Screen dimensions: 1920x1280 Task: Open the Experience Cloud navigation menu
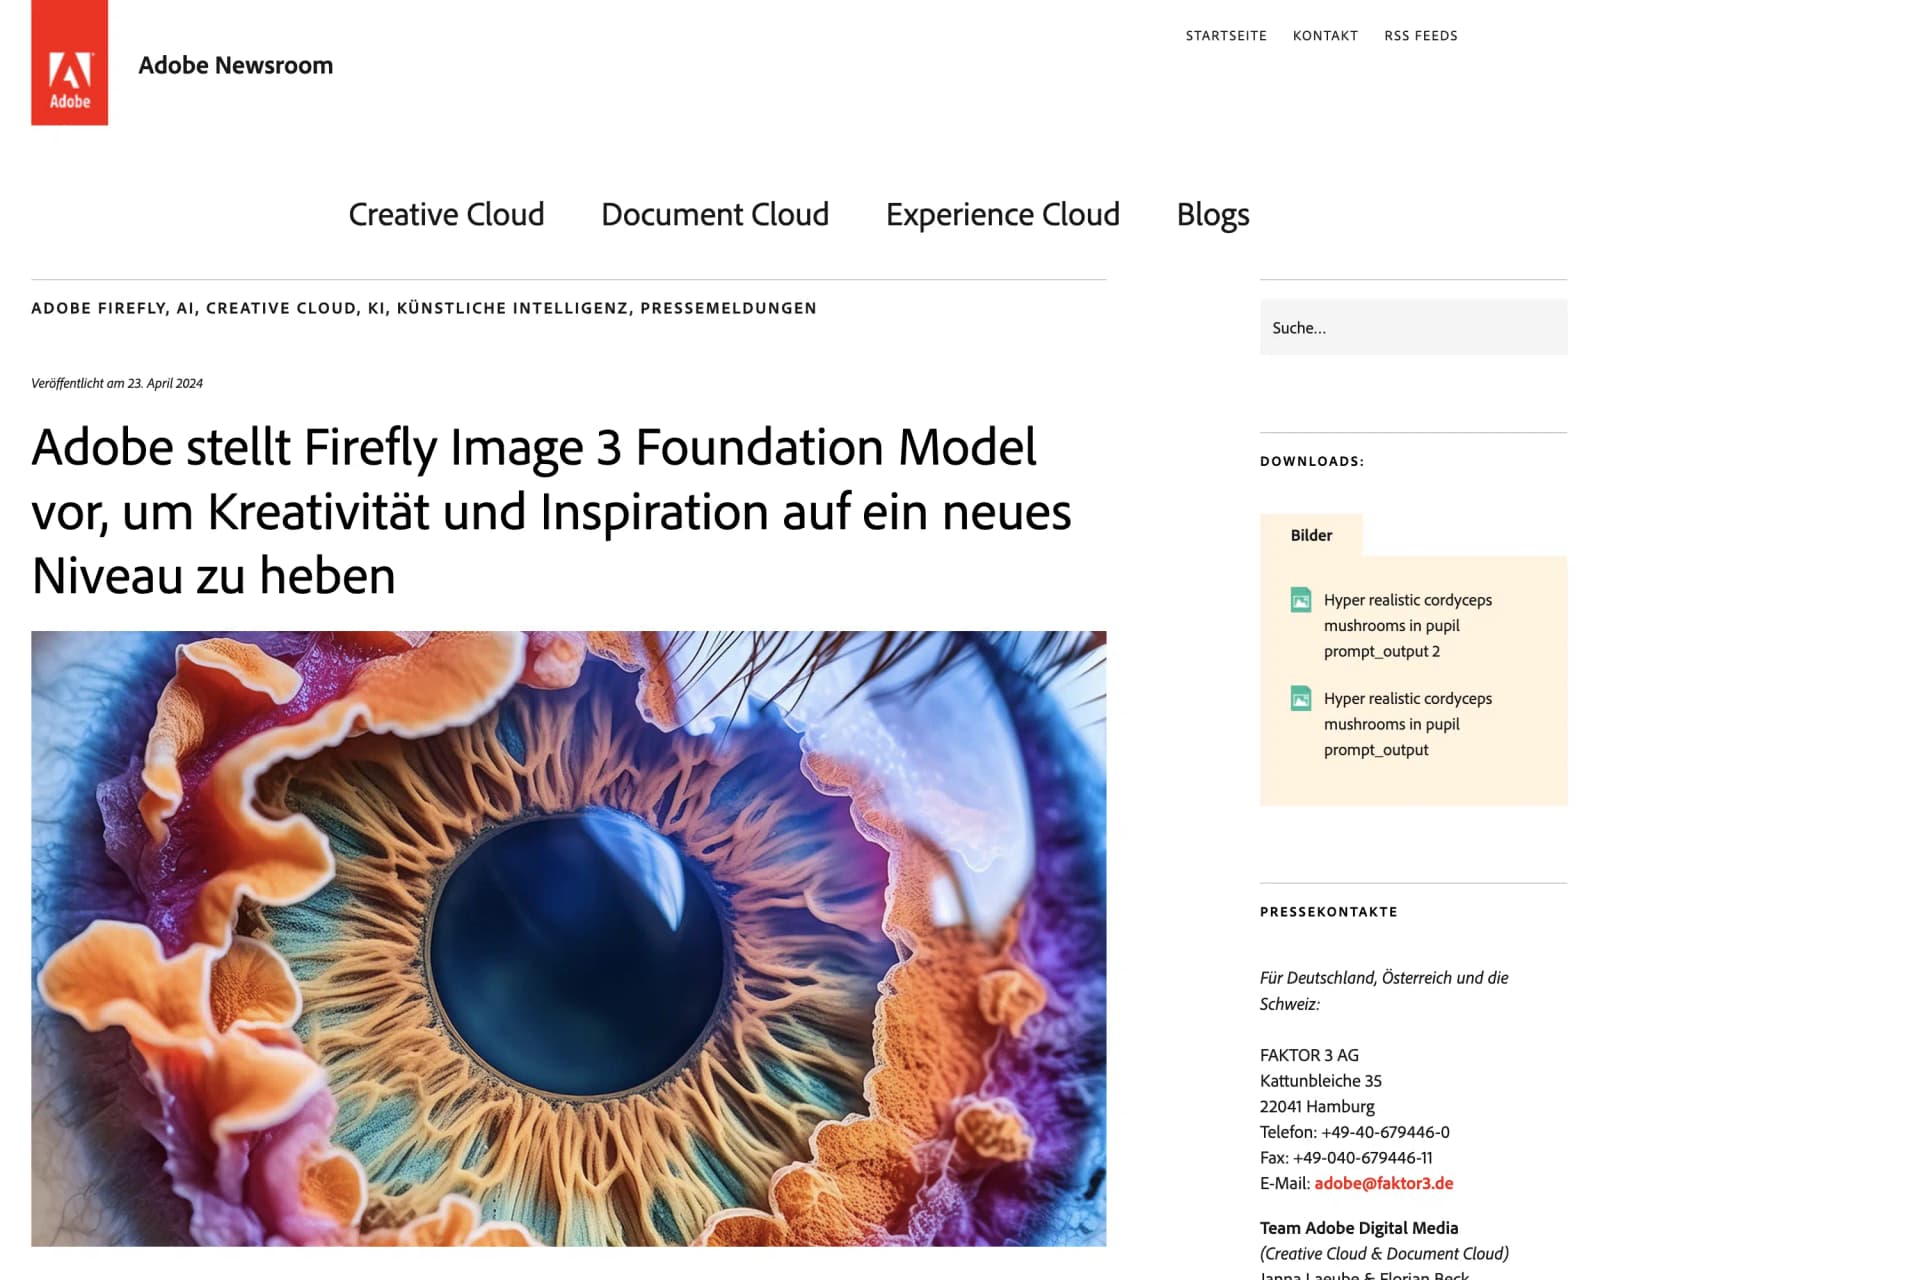click(x=1002, y=214)
